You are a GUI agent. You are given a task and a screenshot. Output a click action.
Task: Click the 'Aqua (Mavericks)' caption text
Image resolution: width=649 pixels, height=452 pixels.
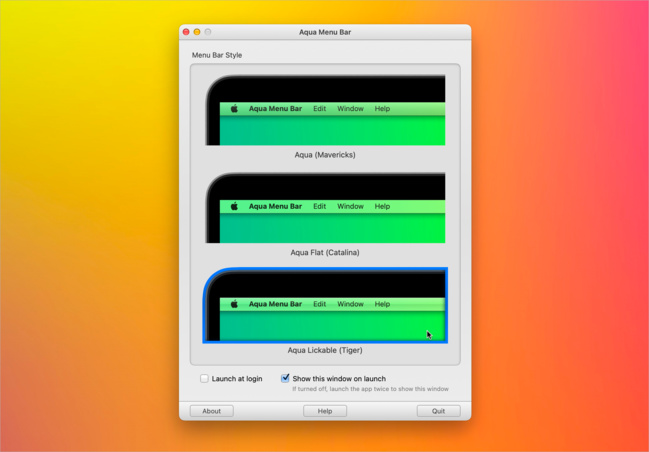(x=325, y=155)
